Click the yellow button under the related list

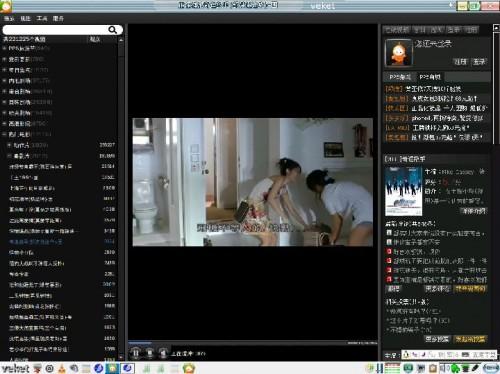click(x=471, y=289)
